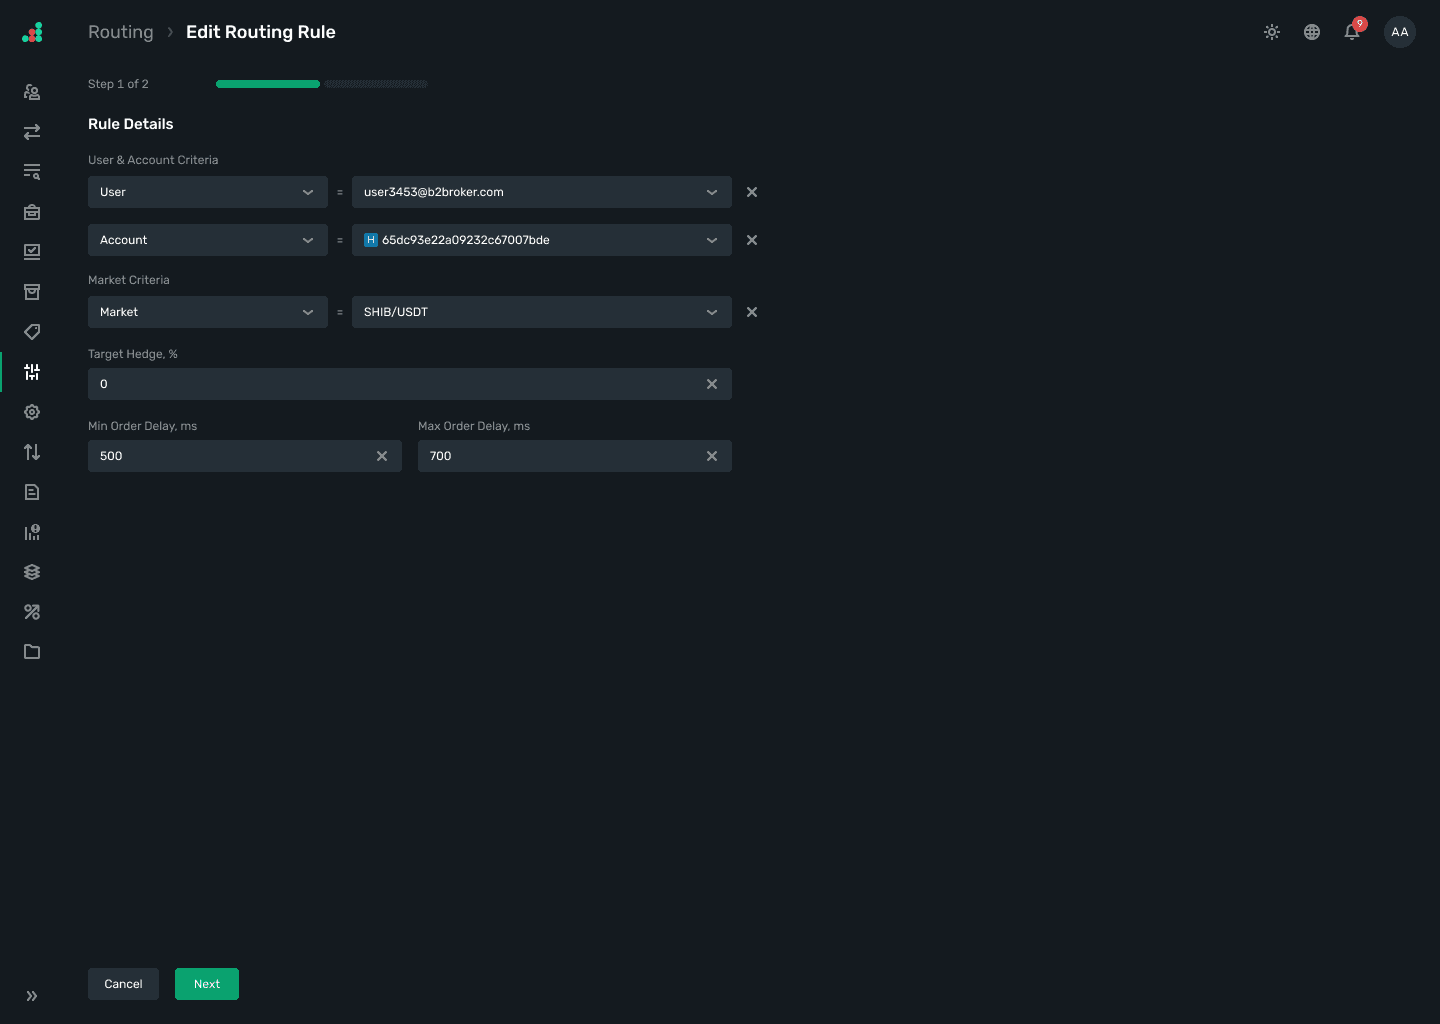Click the briefcase sidebar icon
The height and width of the screenshot is (1024, 1440).
click(x=32, y=212)
